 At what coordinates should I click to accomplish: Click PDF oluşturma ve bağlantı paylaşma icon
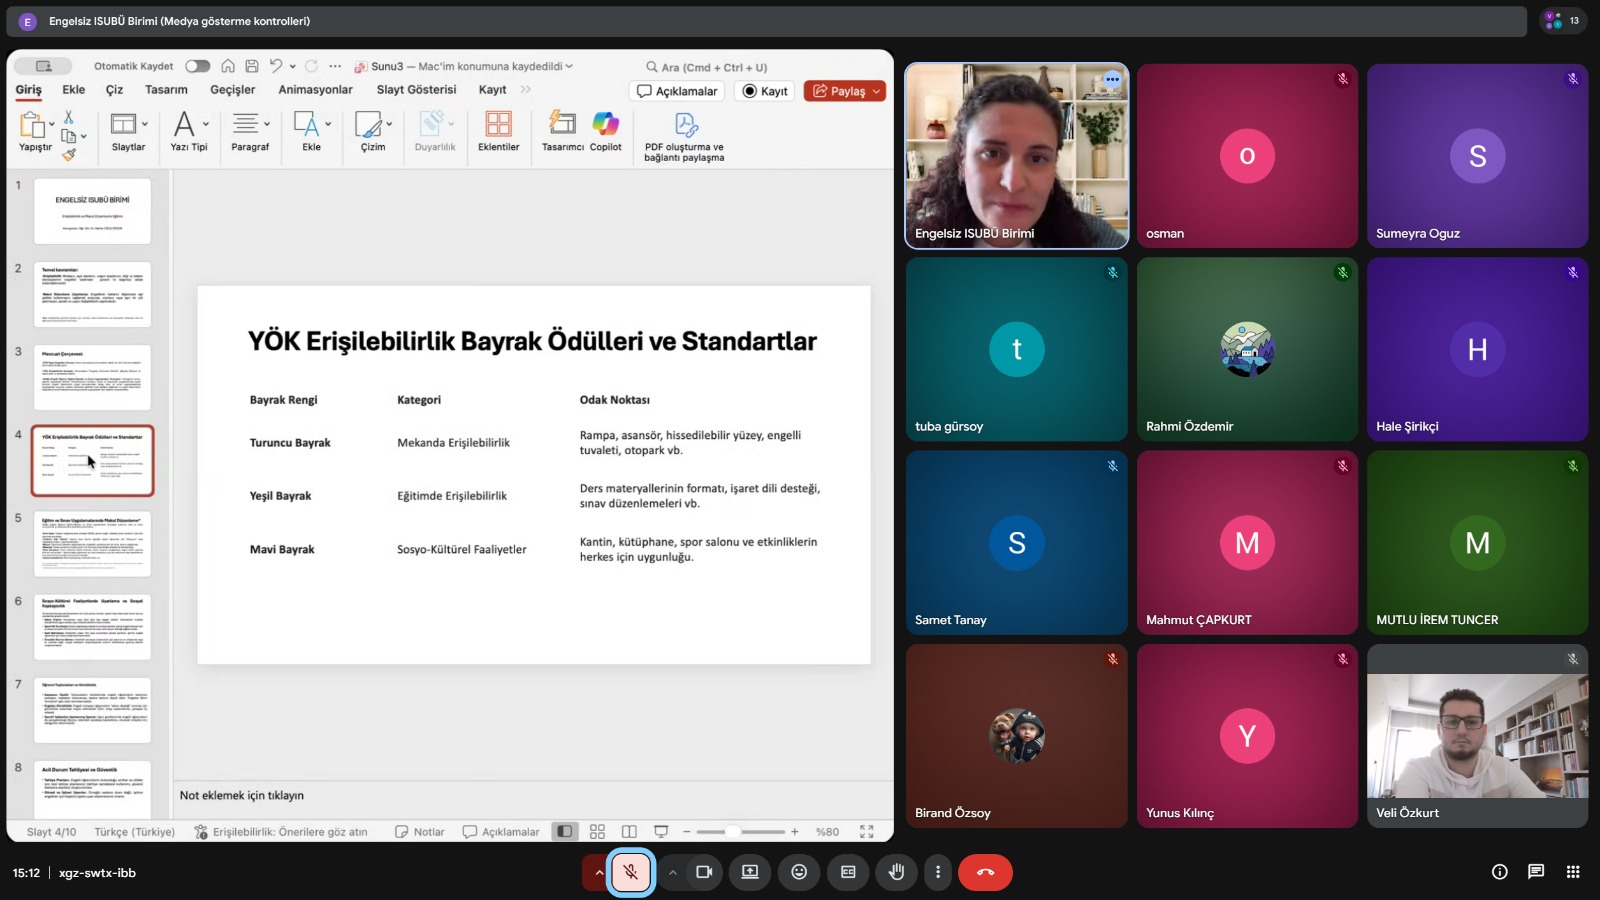coord(685,126)
